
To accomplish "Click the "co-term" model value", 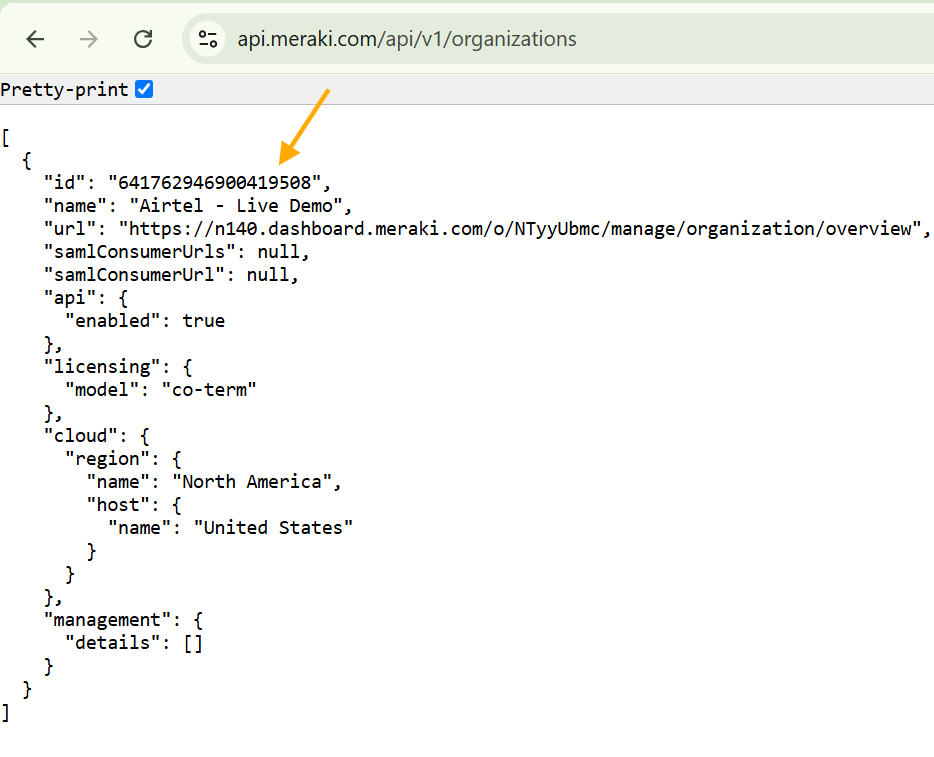I will pyautogui.click(x=209, y=390).
